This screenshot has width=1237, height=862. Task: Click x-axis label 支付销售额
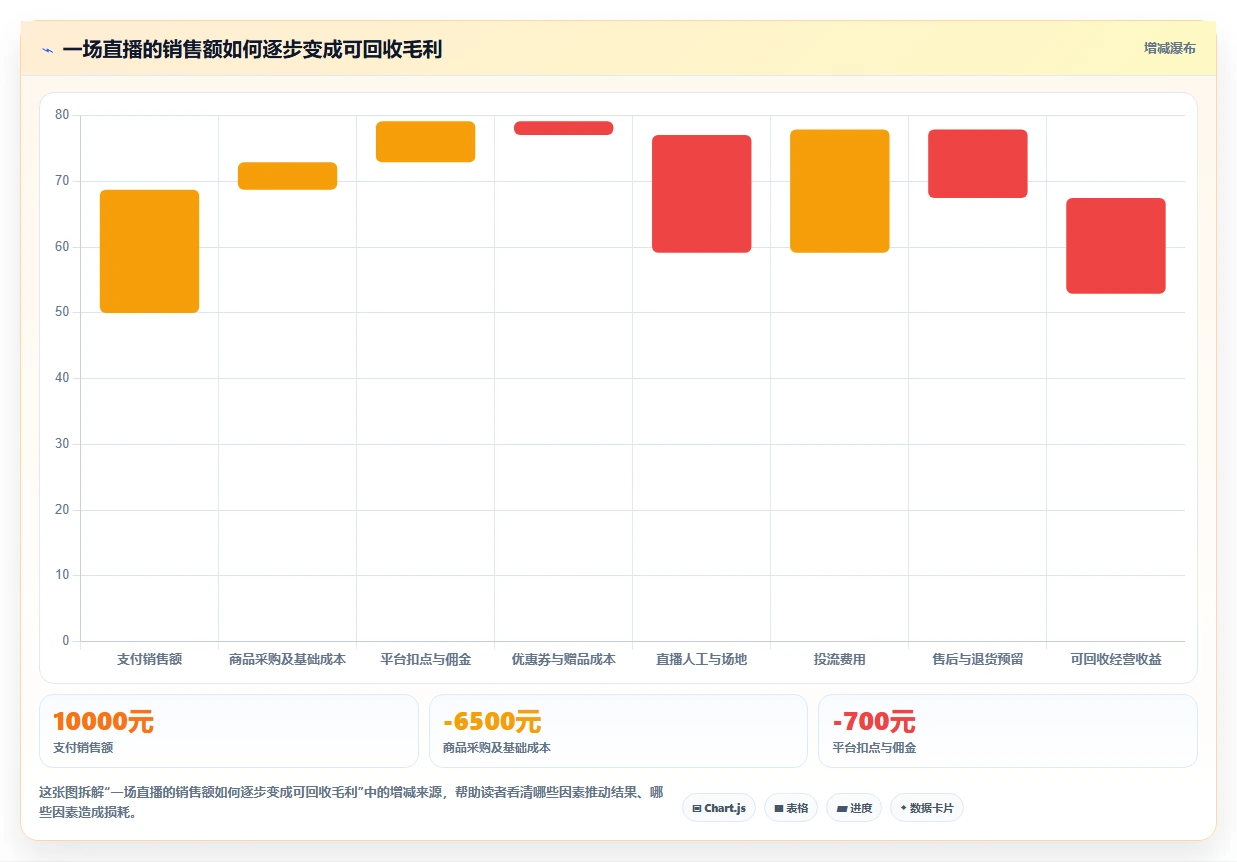(149, 660)
